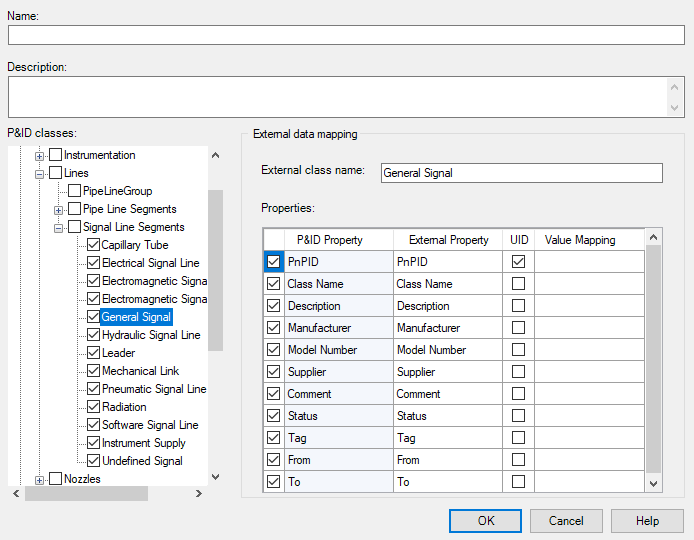Expand the Nozzles tree node
Image resolution: width=694 pixels, height=540 pixels.
(x=41, y=480)
